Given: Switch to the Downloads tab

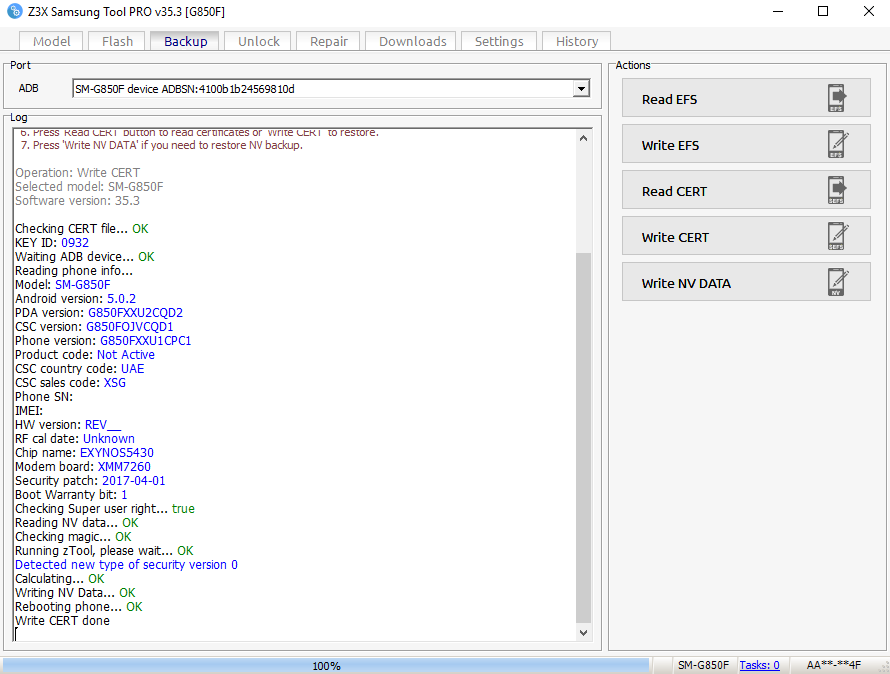Looking at the screenshot, I should (x=412, y=41).
